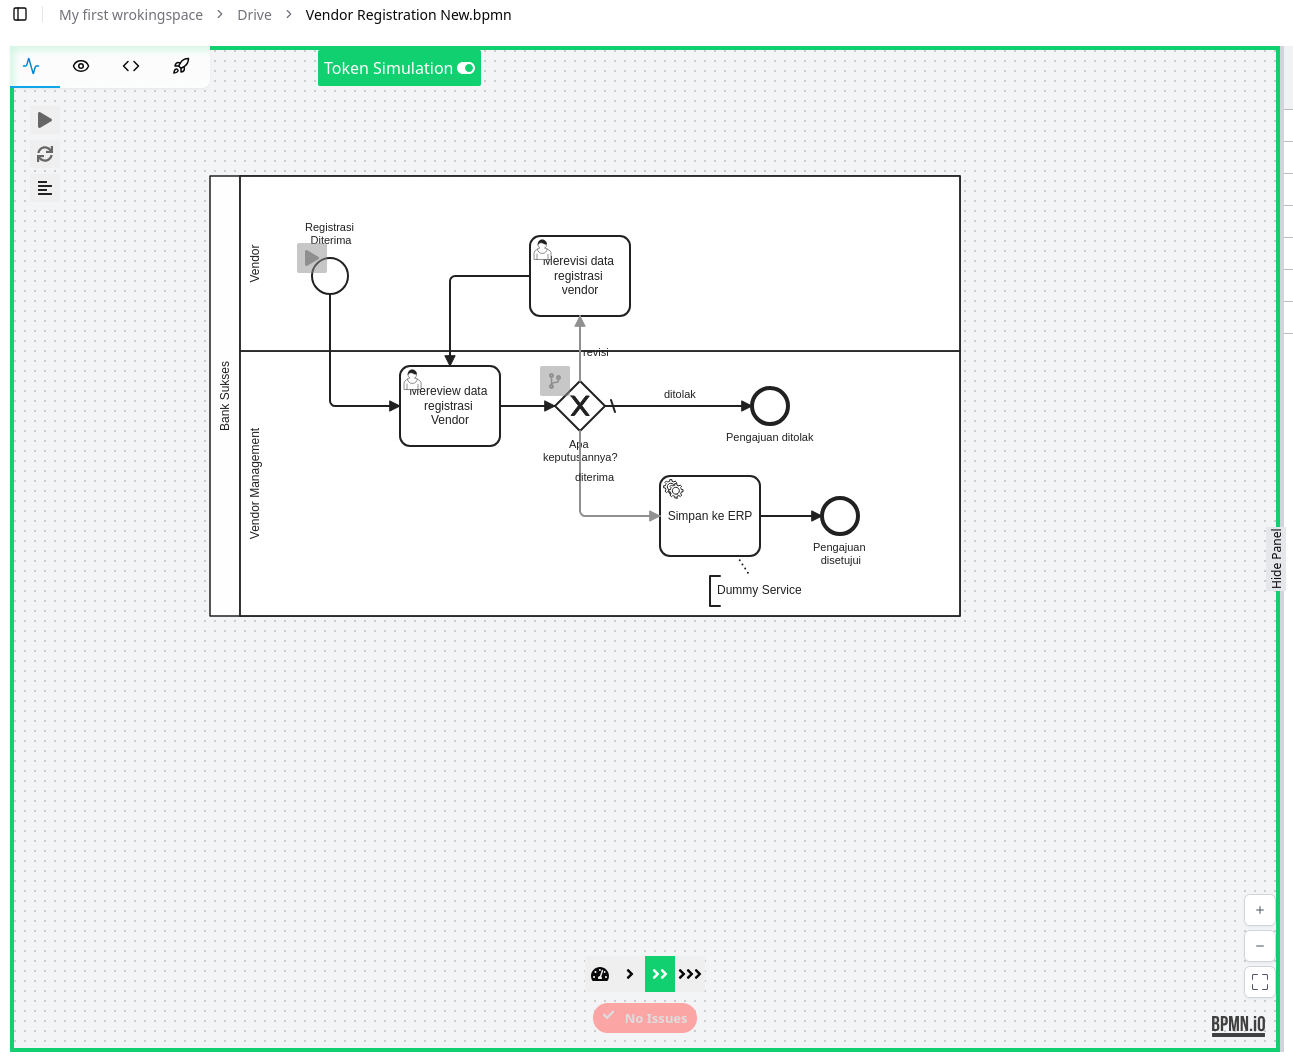This screenshot has height=1059, width=1293.
Task: Reset the token simulation
Action: pyautogui.click(x=45, y=154)
